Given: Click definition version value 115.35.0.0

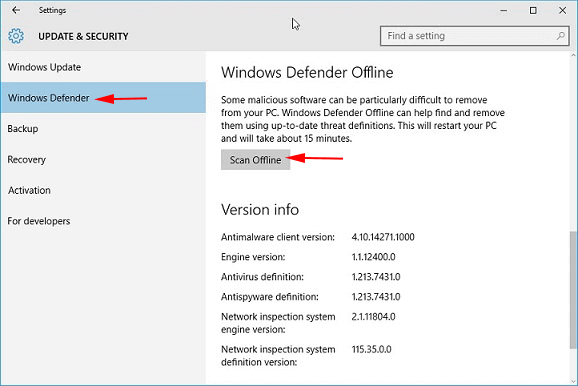Looking at the screenshot, I should coord(372,349).
